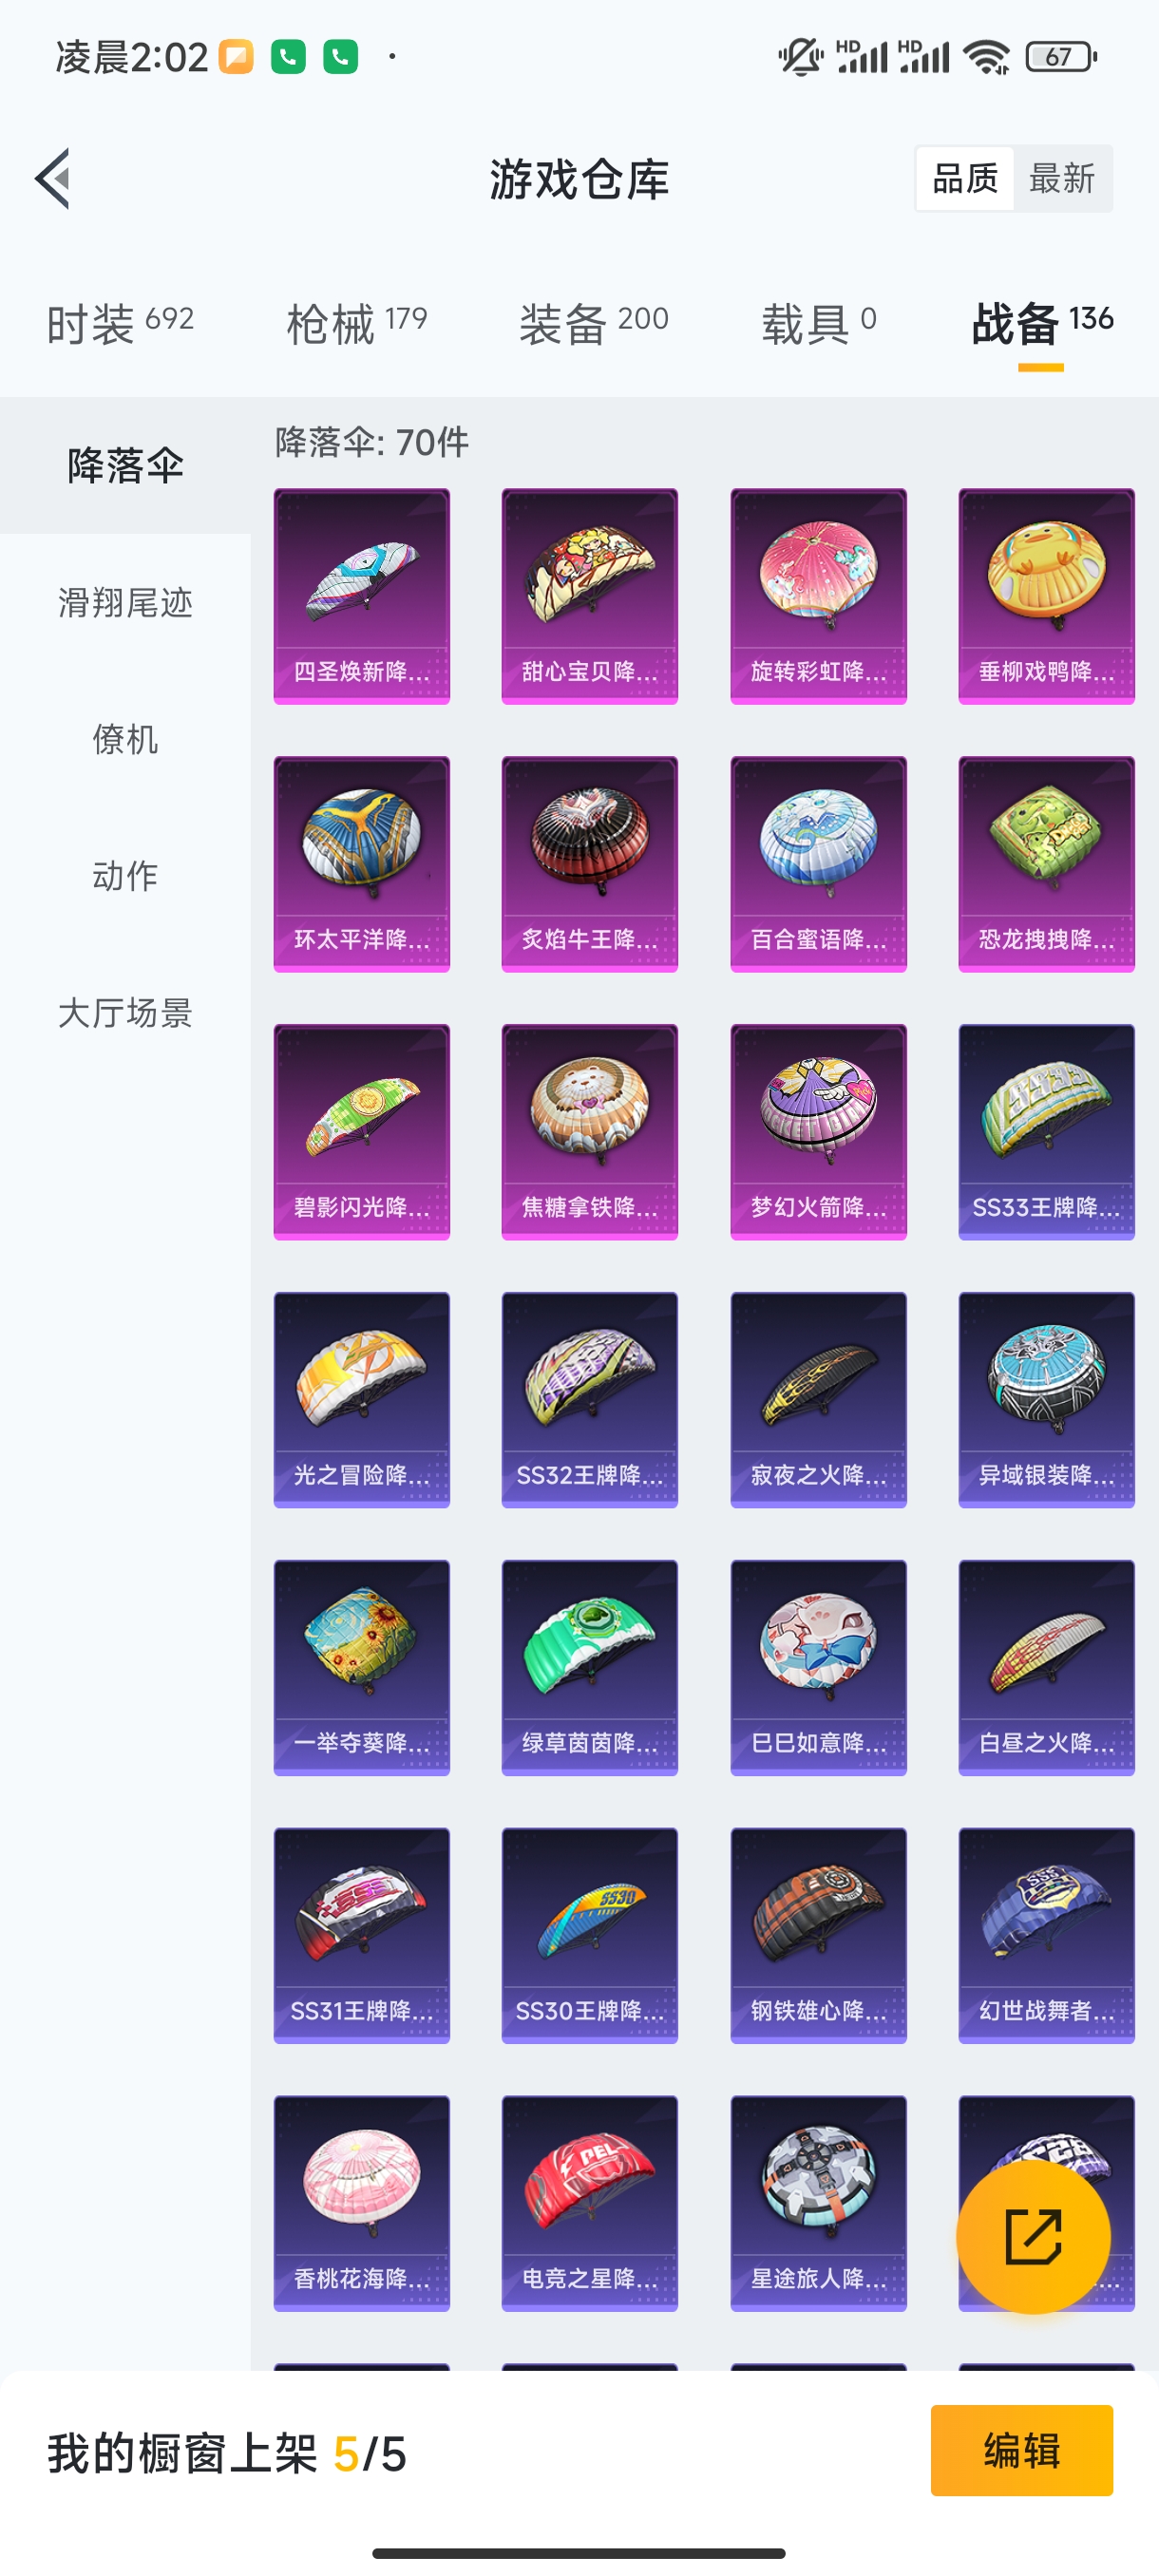
Task: Select 僚机 category in sidebar
Action: (125, 739)
